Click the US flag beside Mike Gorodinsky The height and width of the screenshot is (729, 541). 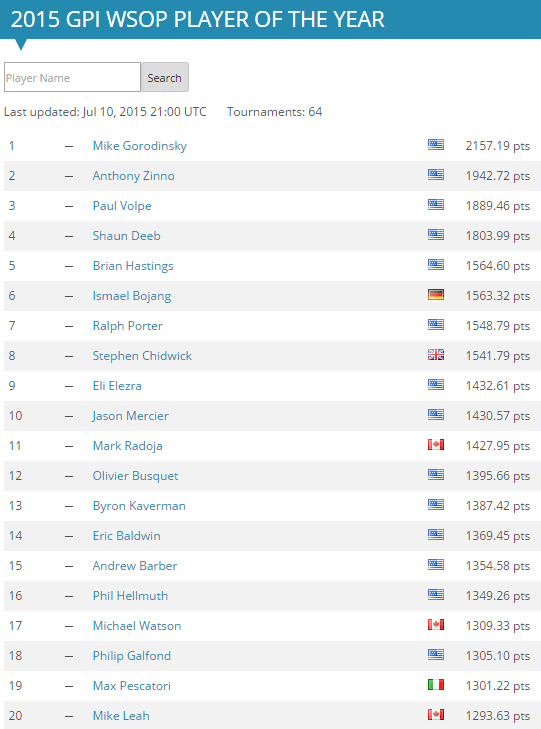[x=435, y=145]
